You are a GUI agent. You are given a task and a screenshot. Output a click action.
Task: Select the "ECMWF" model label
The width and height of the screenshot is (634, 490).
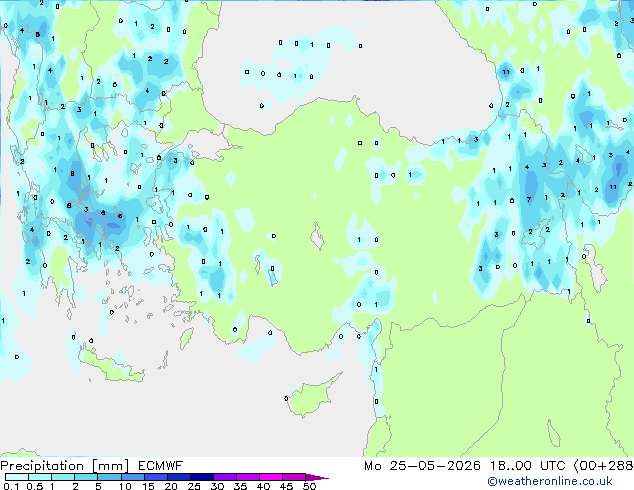pyautogui.click(x=161, y=466)
